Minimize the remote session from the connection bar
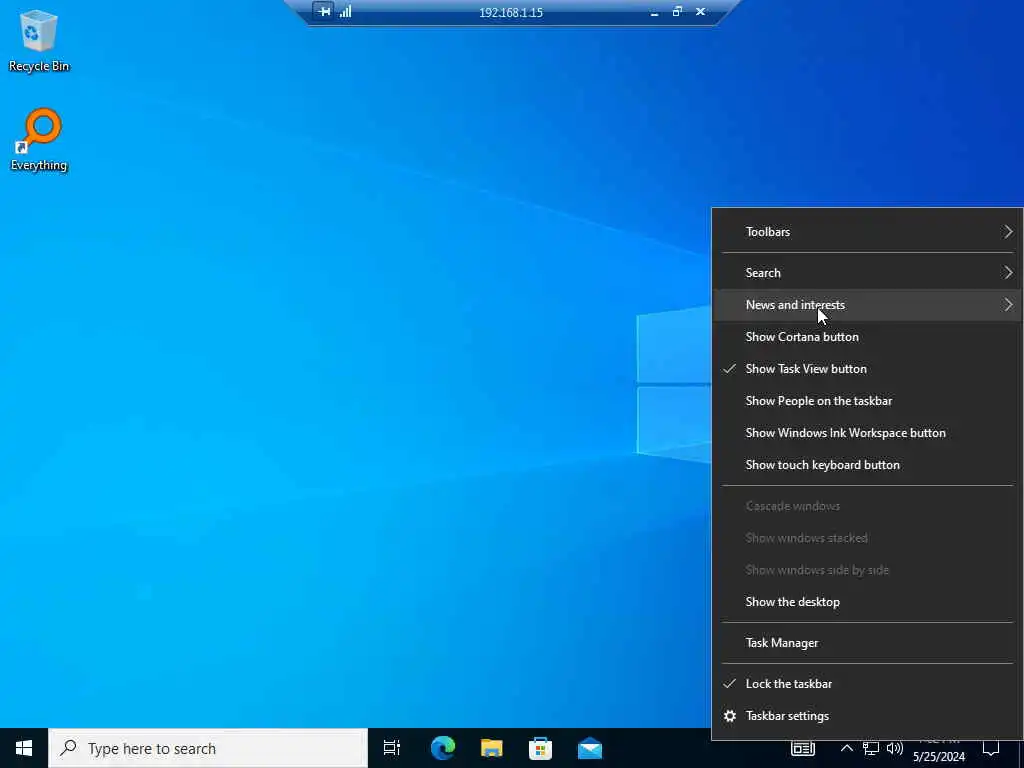 pyautogui.click(x=654, y=12)
